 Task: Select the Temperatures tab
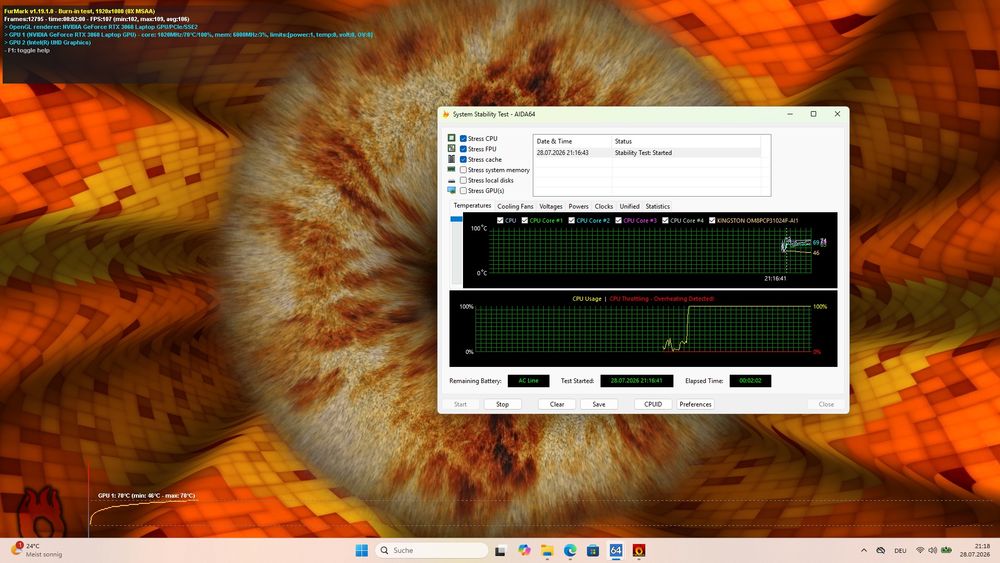point(472,205)
